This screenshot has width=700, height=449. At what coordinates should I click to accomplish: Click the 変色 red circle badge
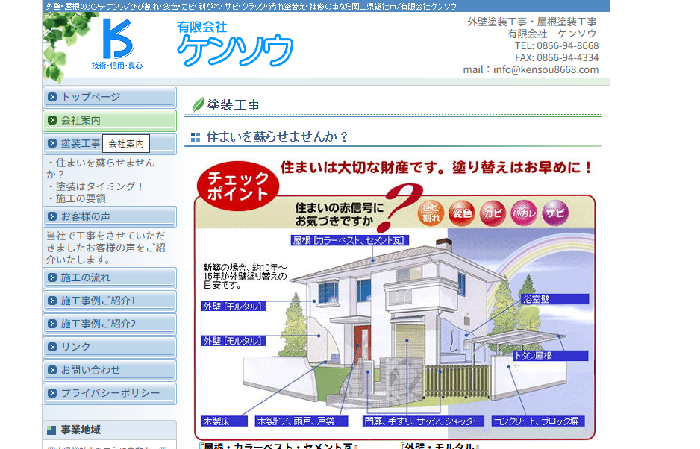pos(462,213)
